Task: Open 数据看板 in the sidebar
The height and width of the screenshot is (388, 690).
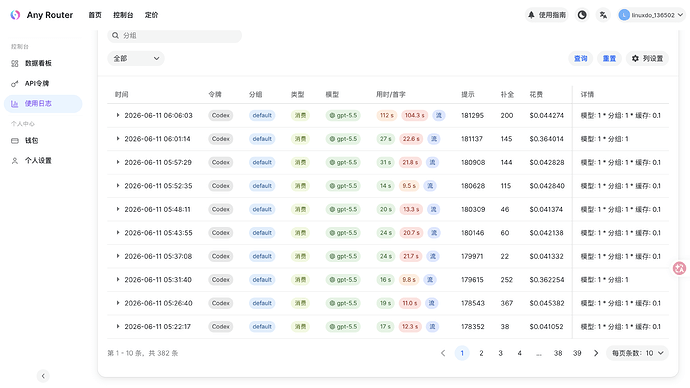Action: (x=43, y=63)
